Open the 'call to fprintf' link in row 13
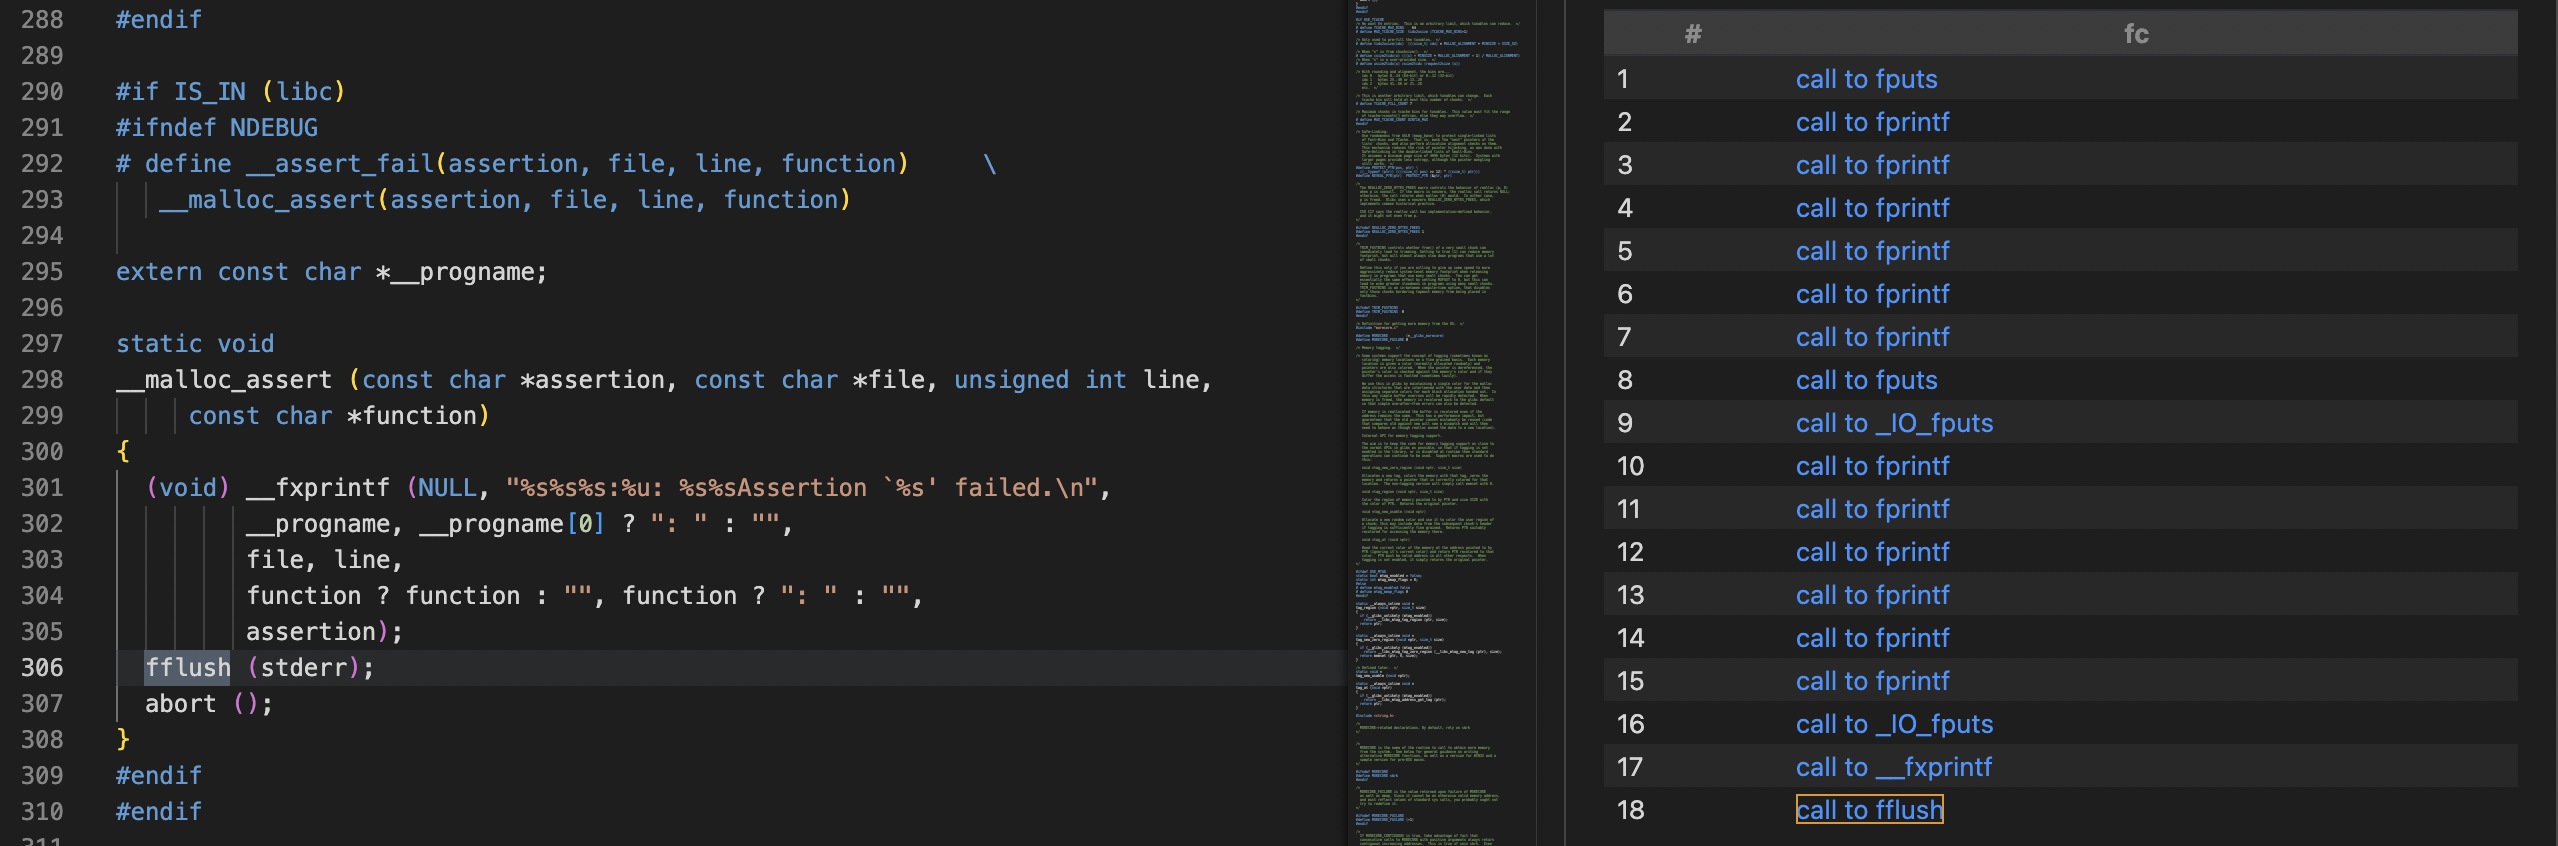 1872,595
